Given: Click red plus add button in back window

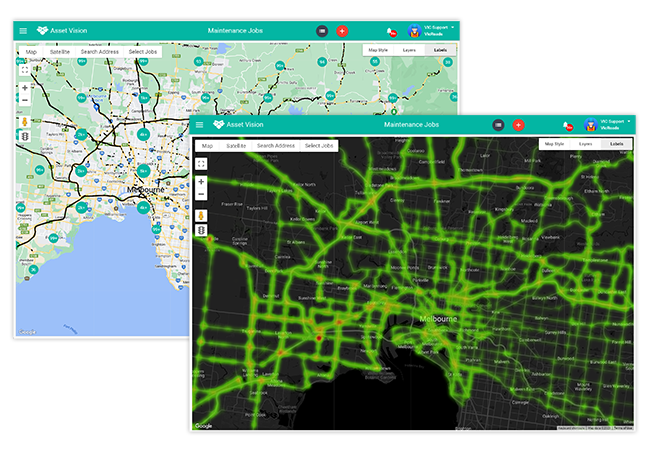Looking at the screenshot, I should (x=342, y=31).
